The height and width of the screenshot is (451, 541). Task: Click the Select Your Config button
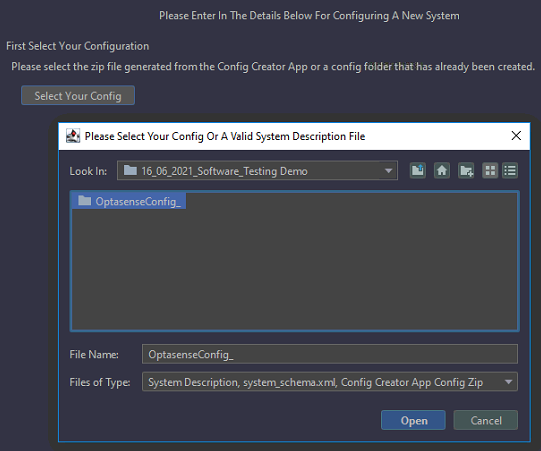pyautogui.click(x=78, y=96)
